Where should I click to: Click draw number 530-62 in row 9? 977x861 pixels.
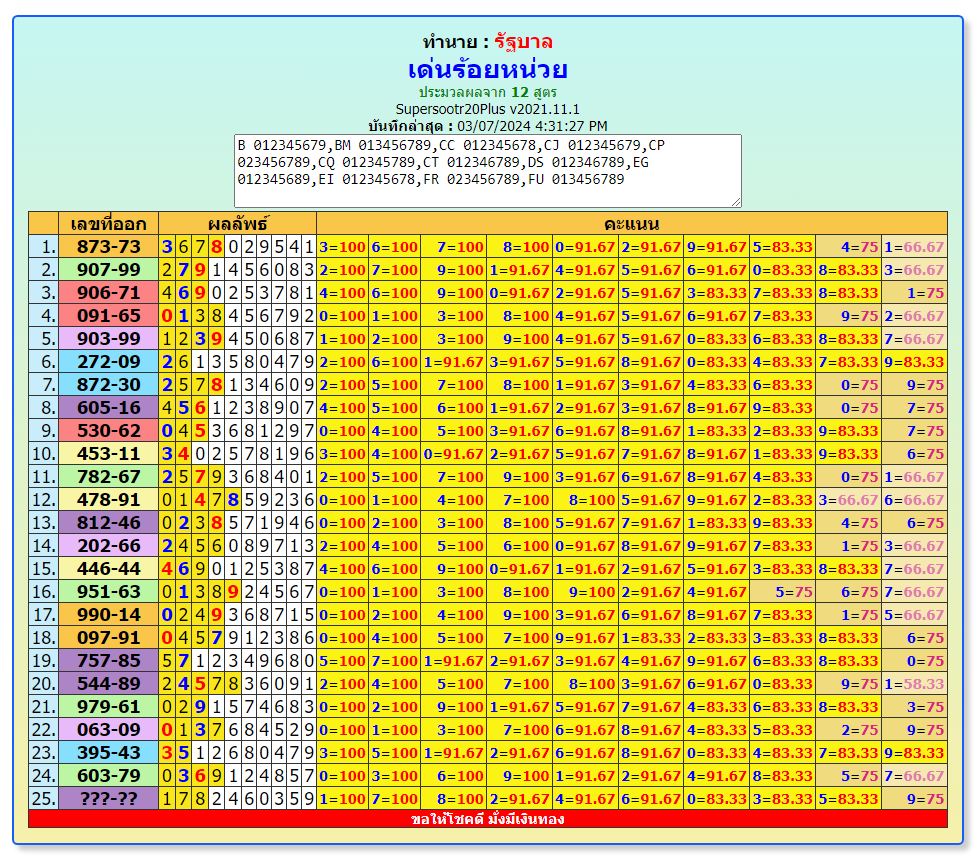click(108, 431)
